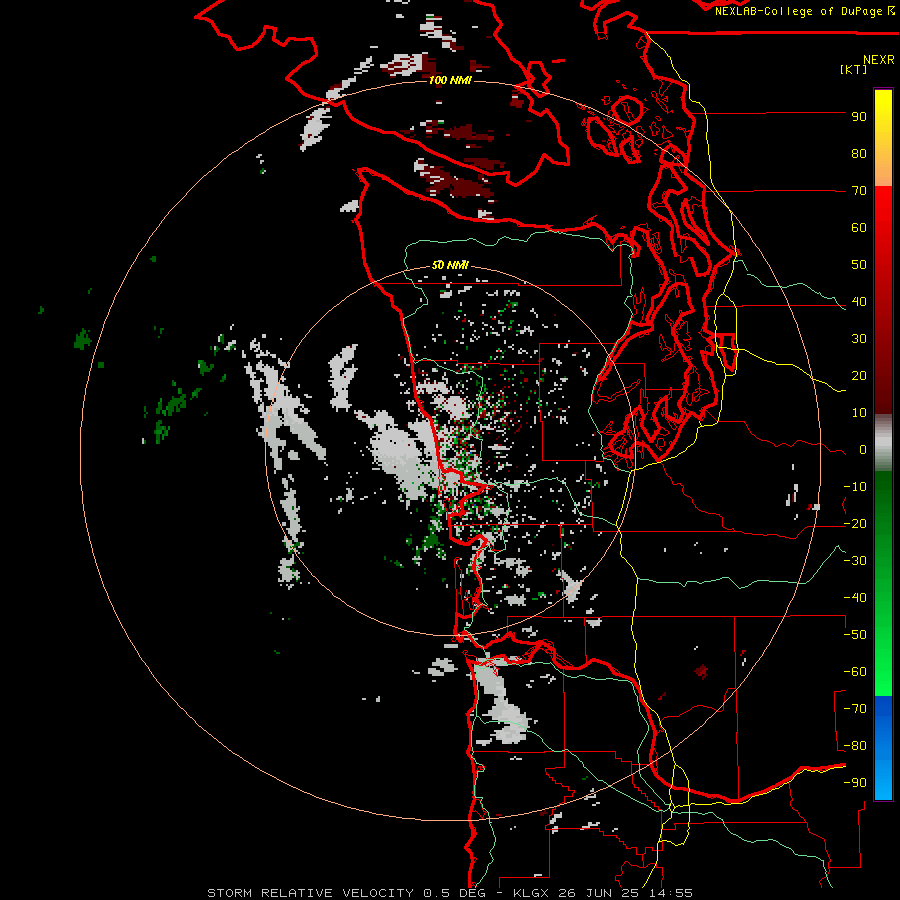Click the 100 NMI range ring label

(450, 80)
